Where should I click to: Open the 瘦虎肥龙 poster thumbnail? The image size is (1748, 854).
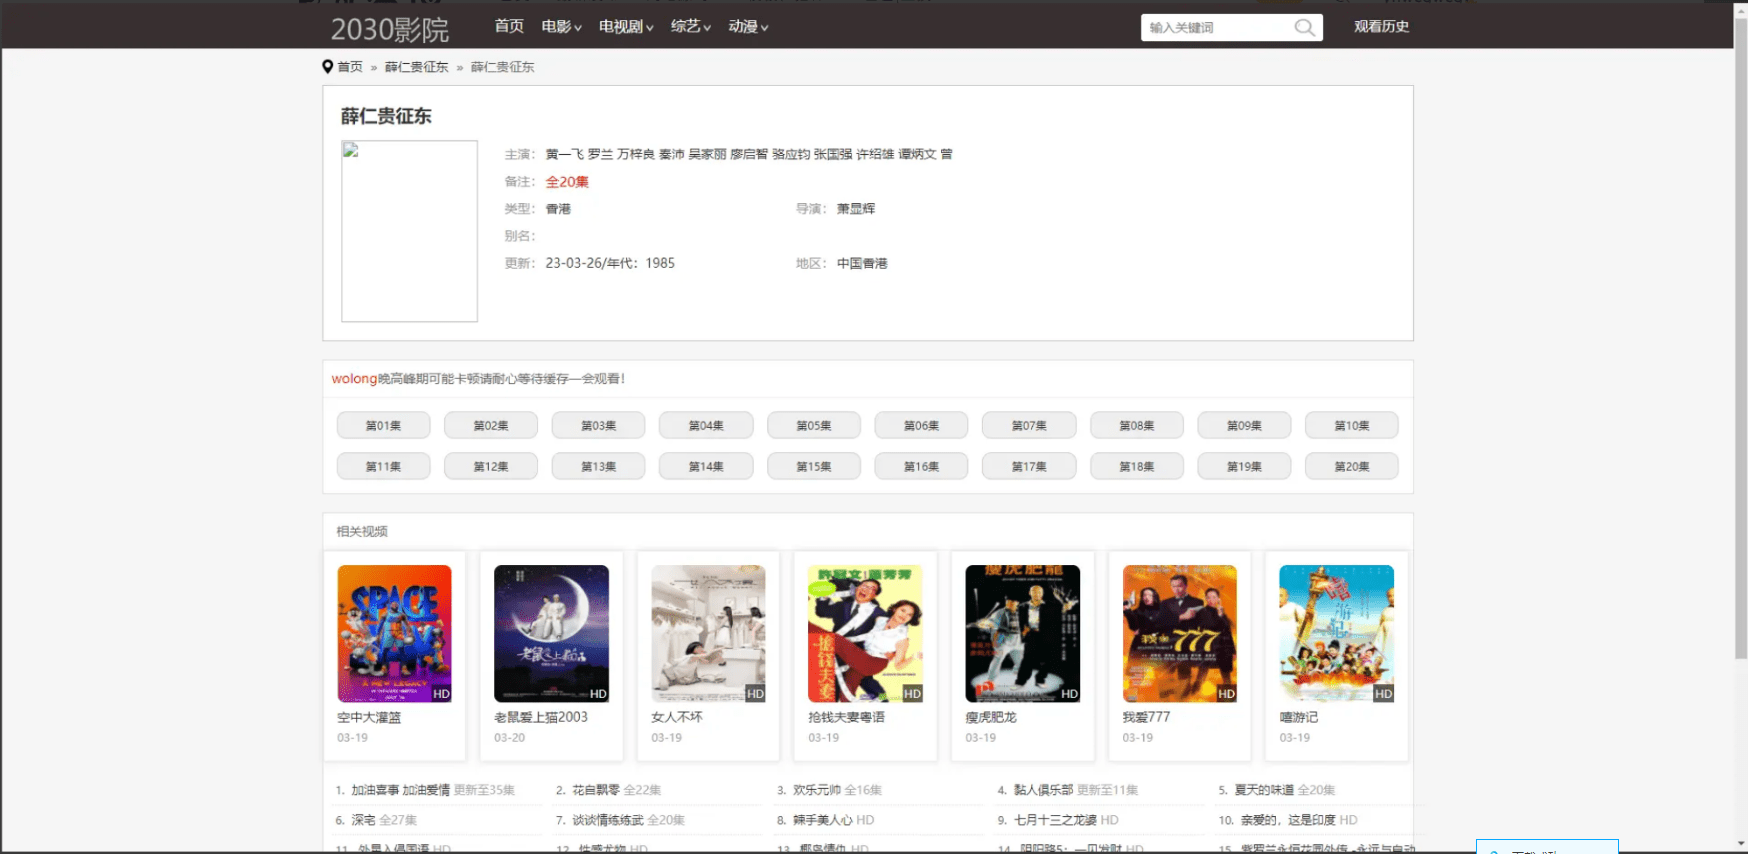(1022, 633)
